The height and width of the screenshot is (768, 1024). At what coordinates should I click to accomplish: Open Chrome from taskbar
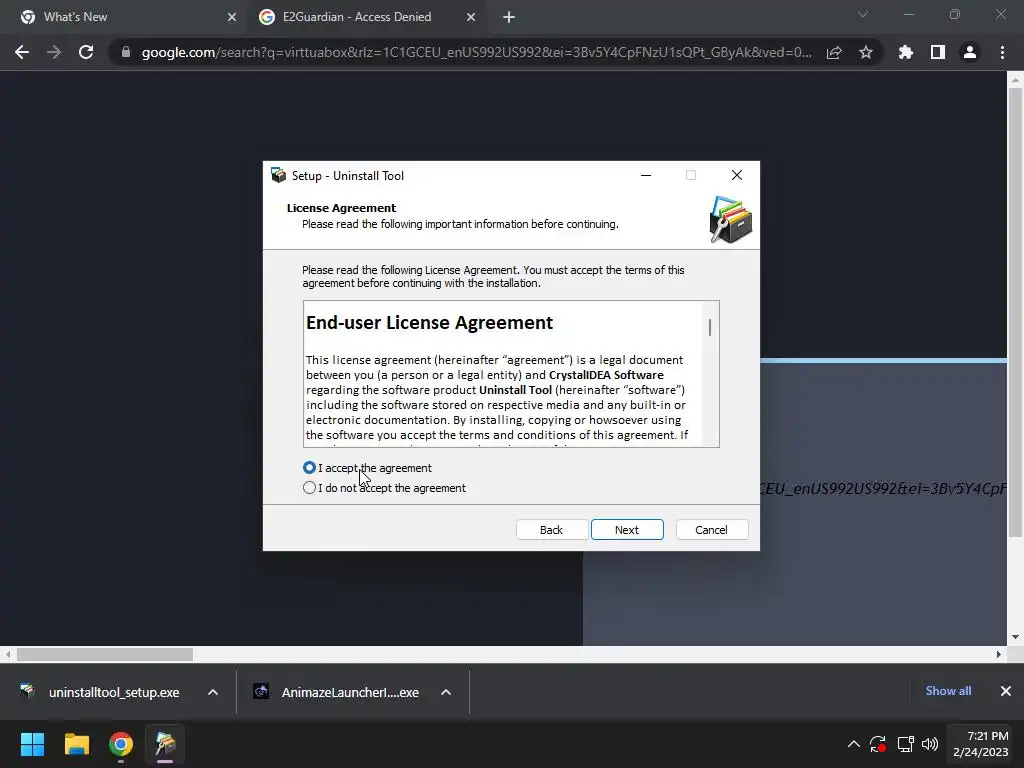click(x=121, y=744)
